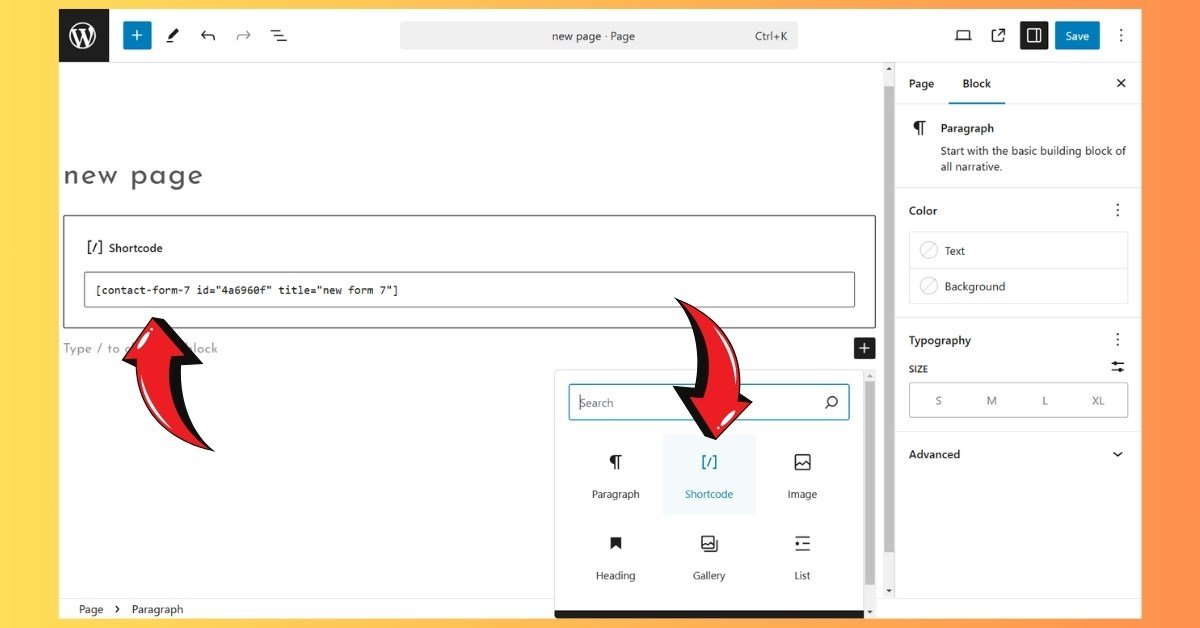Open the block inserter plus button in toolbar
The image size is (1200, 628).
click(x=137, y=35)
